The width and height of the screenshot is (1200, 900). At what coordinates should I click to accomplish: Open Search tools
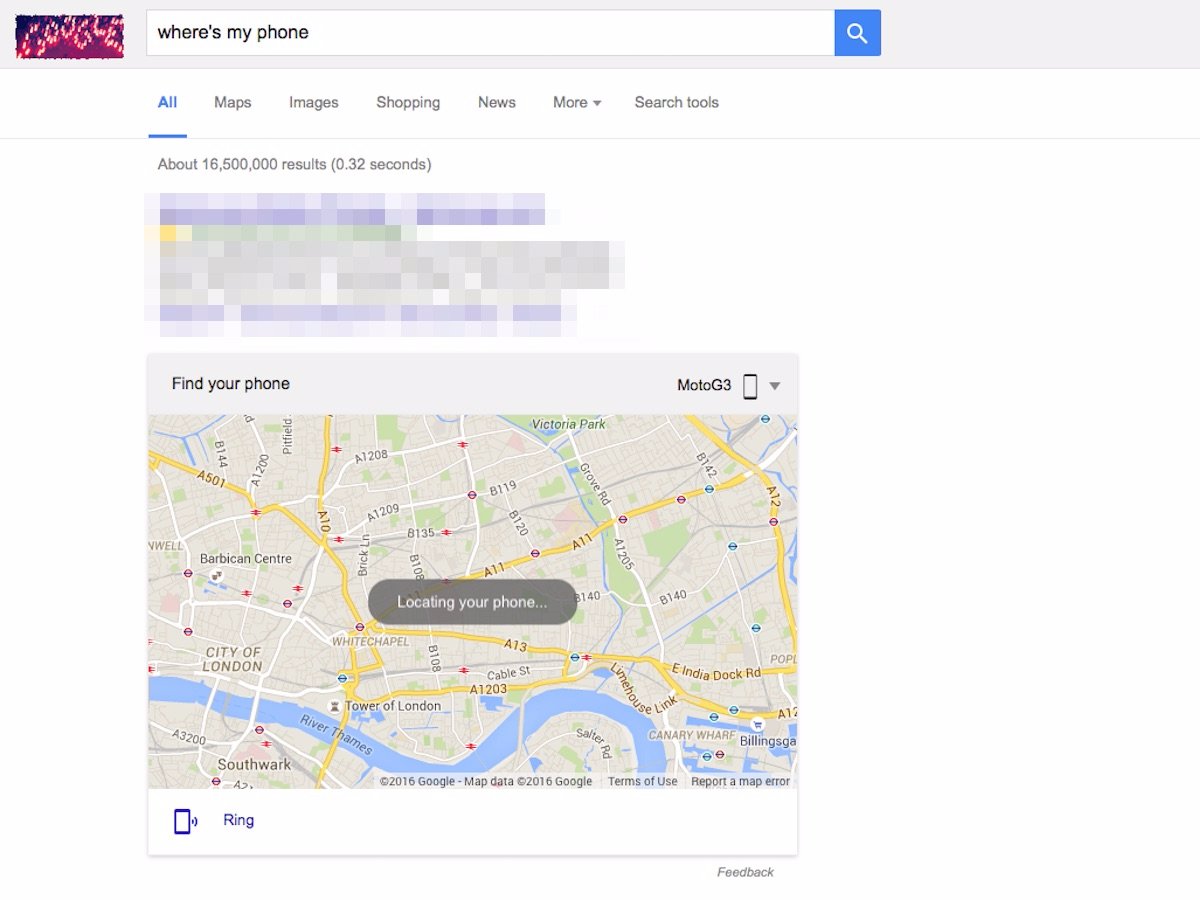click(676, 102)
